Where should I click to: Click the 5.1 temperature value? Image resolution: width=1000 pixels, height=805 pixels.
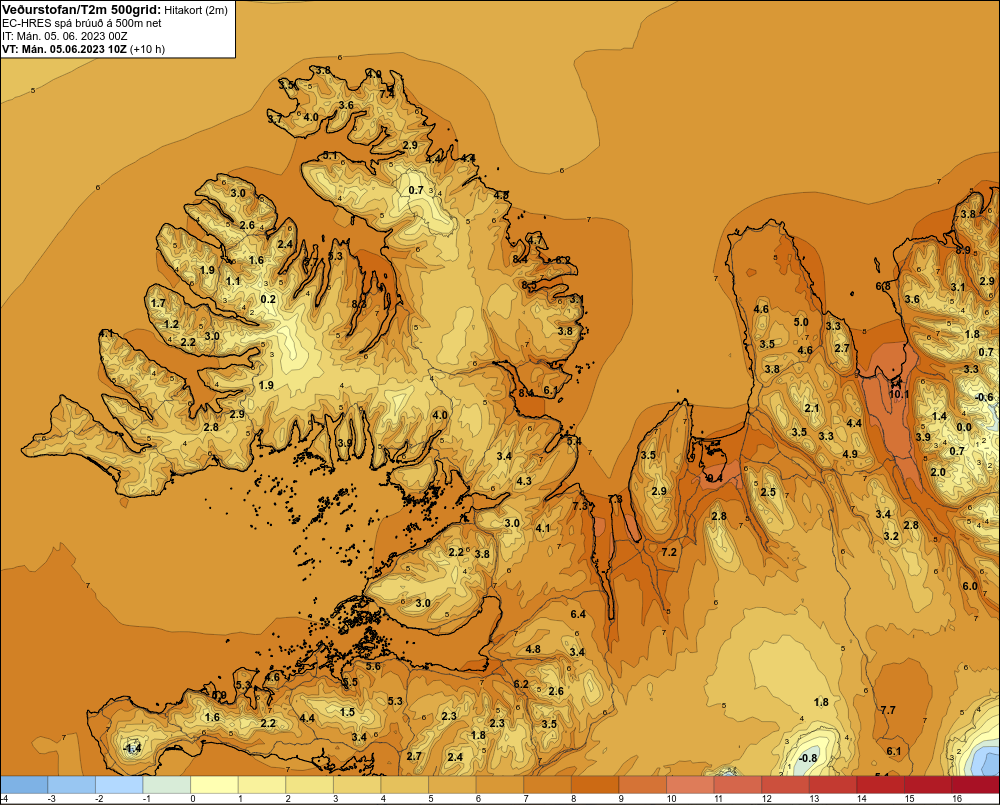330,155
